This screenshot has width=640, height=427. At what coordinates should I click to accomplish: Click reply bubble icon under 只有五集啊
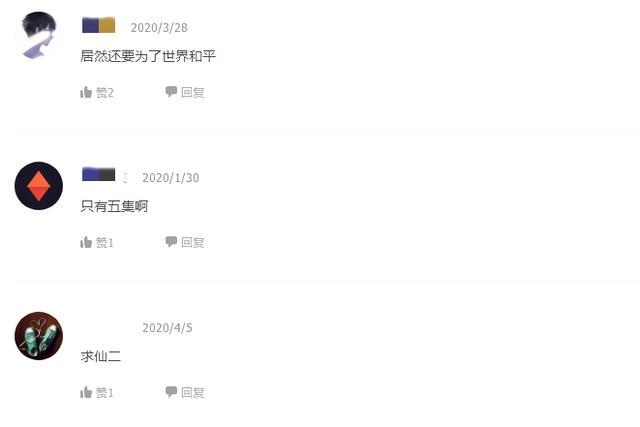coord(171,242)
